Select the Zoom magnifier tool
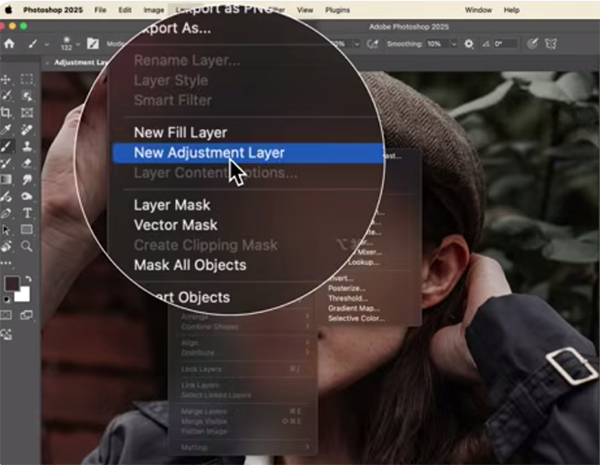Viewport: 600px width, 465px height. [27, 246]
